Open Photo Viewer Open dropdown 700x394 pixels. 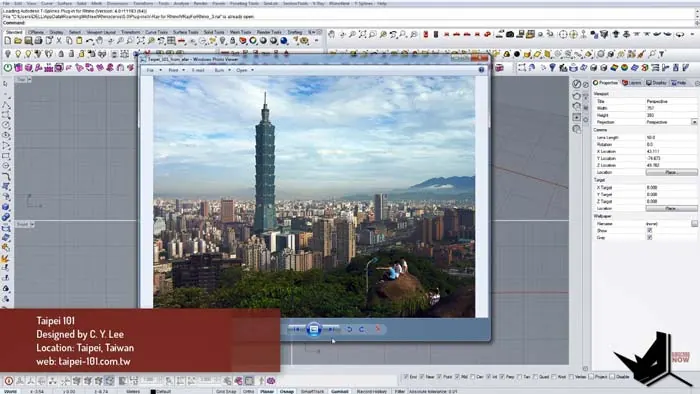[x=245, y=70]
